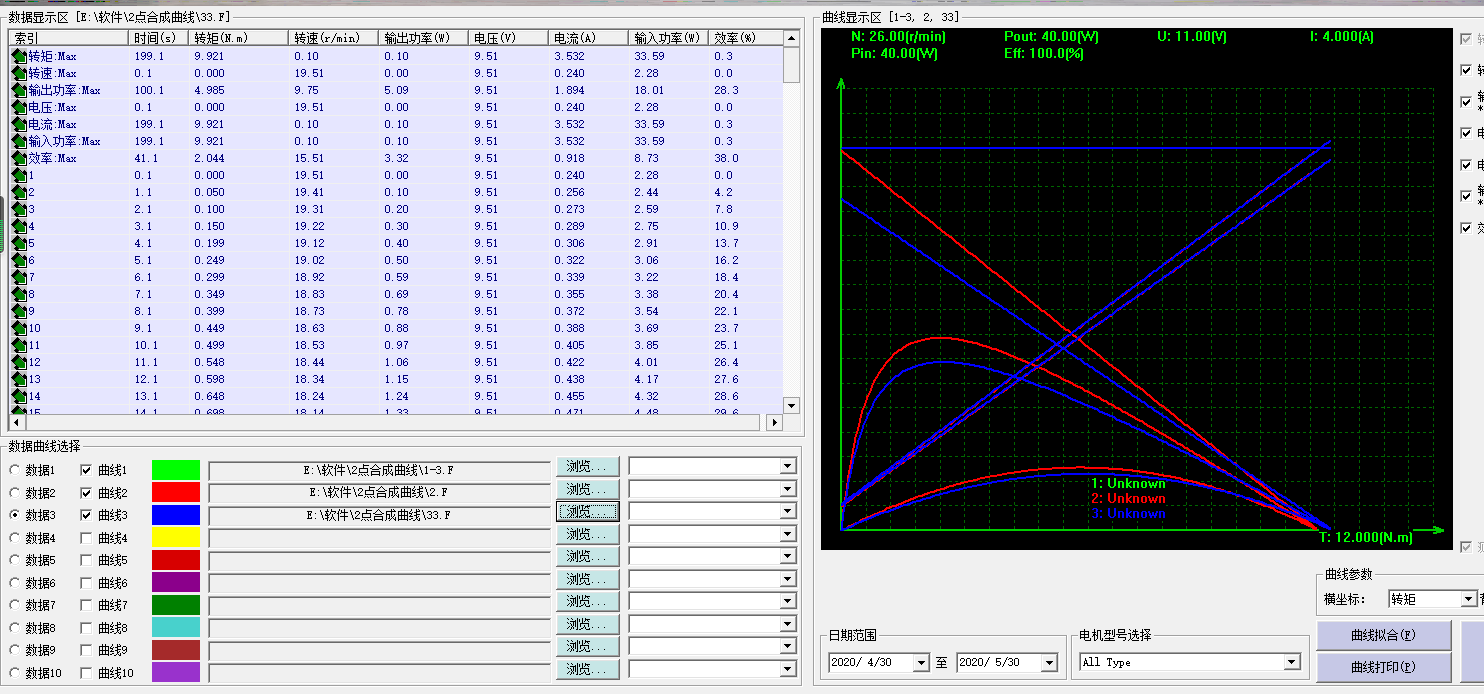Select the 数据5 radio button

point(13,559)
